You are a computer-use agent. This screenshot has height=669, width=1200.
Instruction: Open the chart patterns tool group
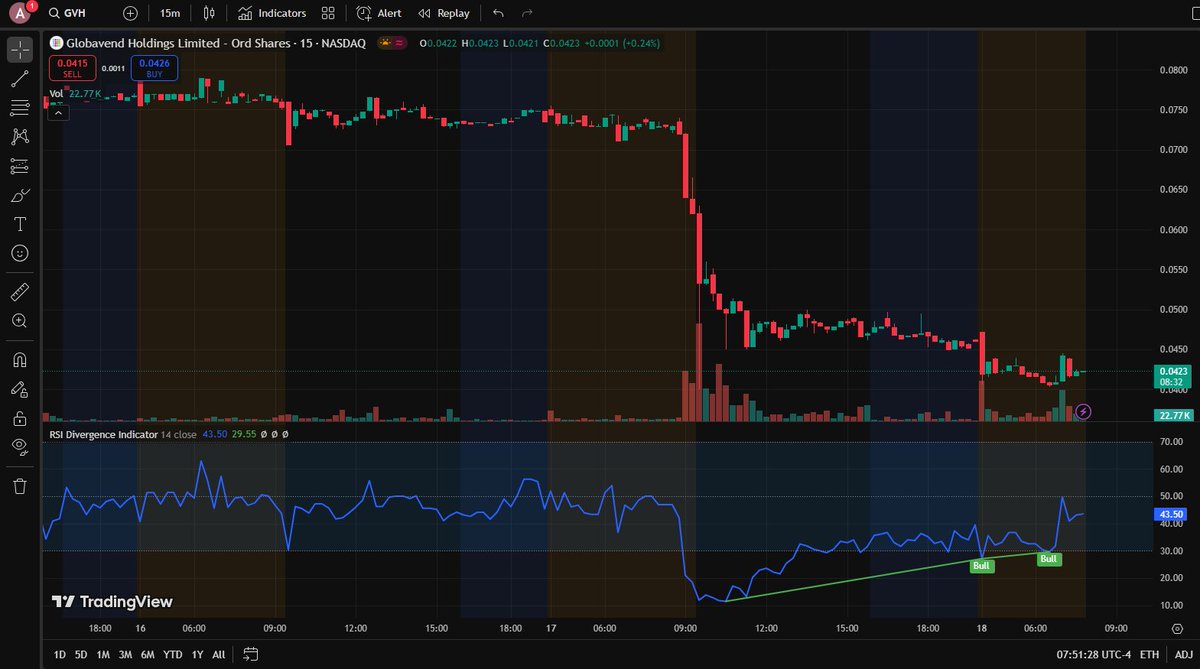20,136
